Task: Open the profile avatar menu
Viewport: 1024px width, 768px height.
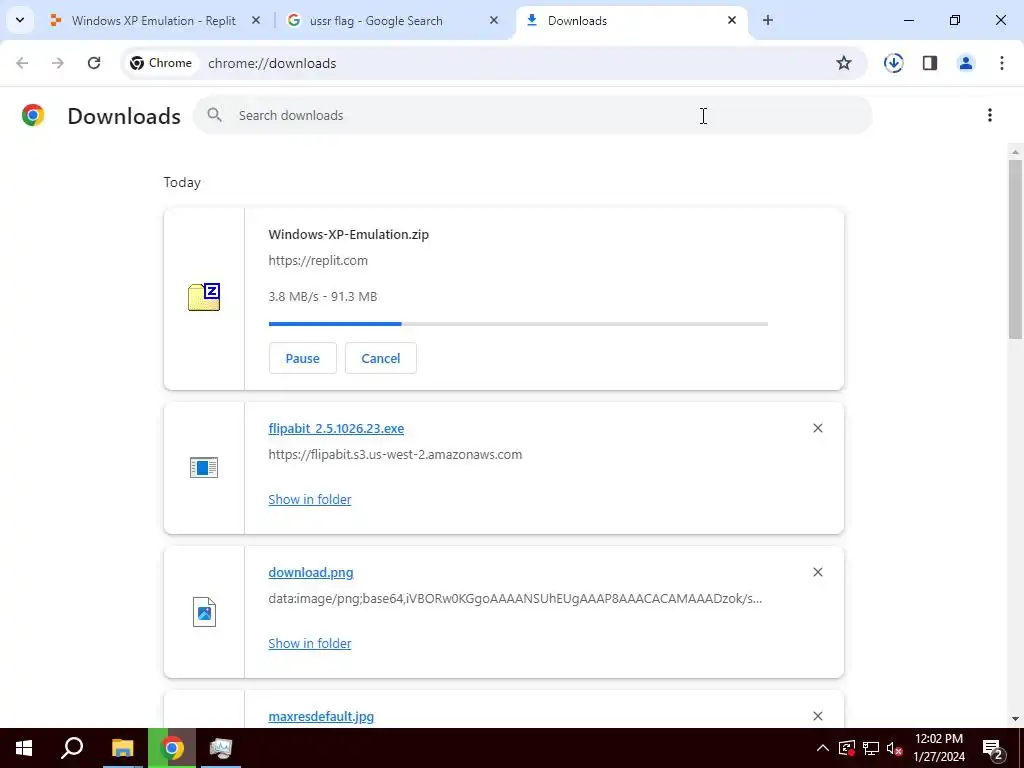Action: [x=966, y=63]
